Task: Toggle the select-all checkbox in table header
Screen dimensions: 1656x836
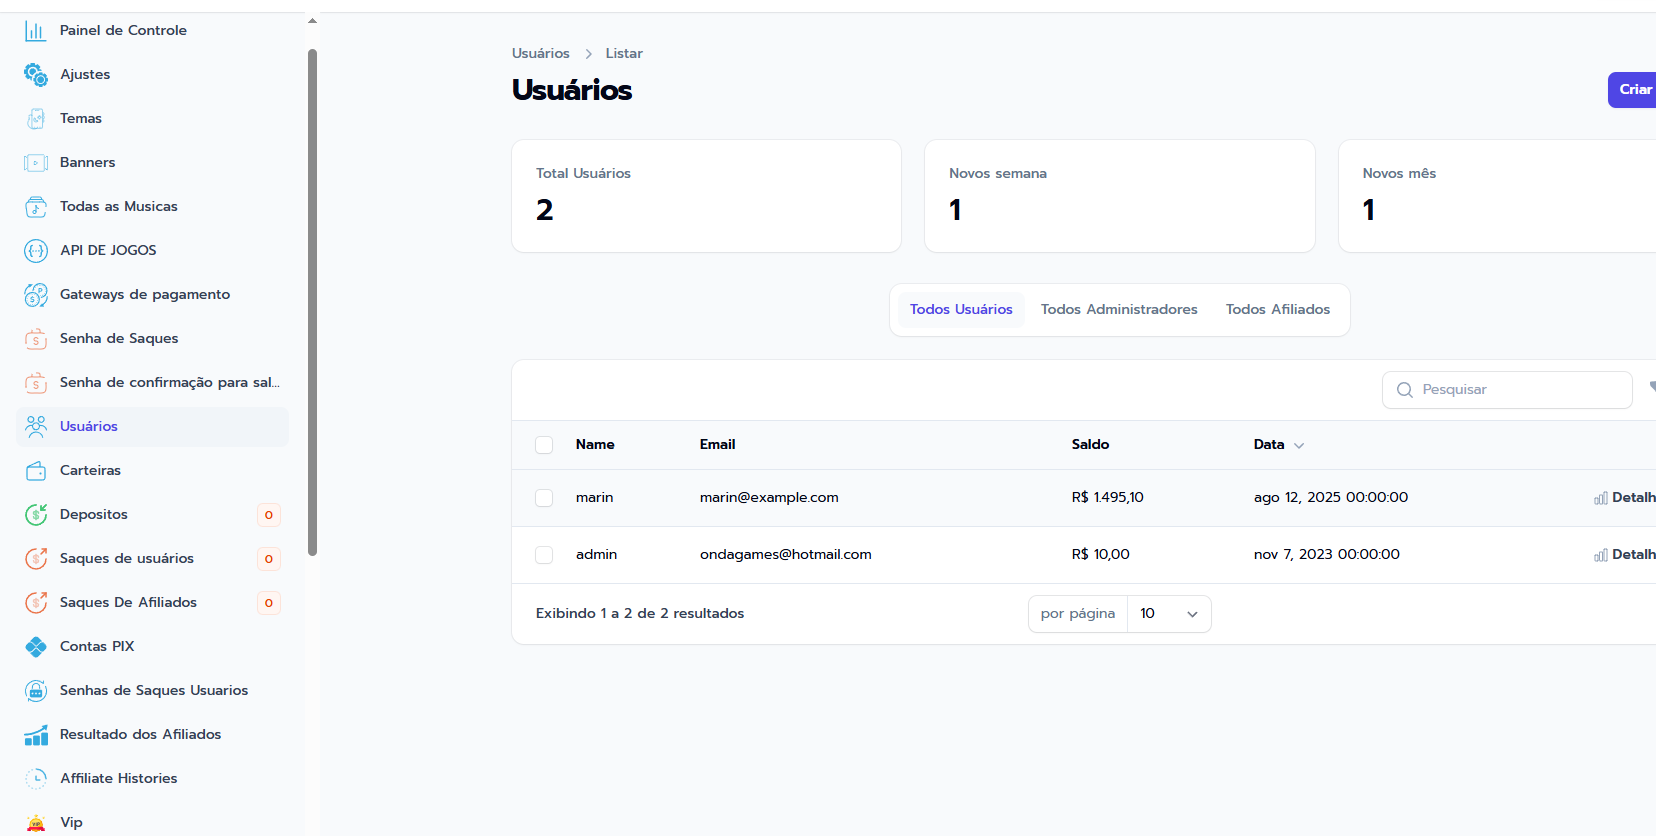Action: point(544,445)
